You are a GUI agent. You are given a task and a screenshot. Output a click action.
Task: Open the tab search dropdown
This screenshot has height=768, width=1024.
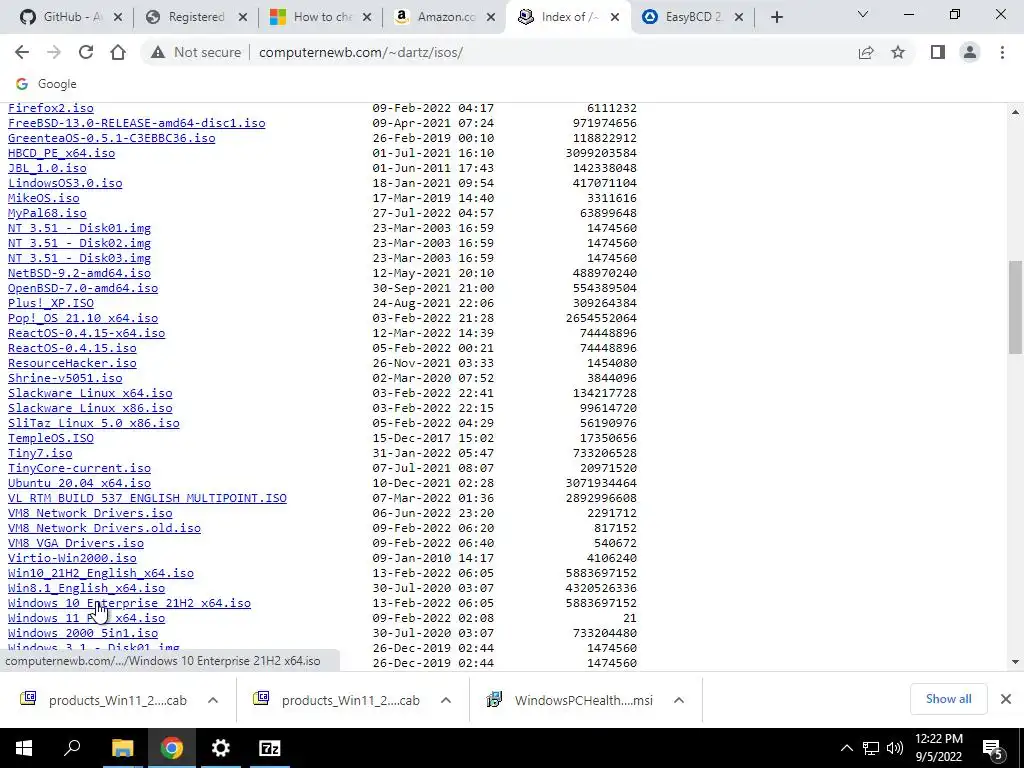pyautogui.click(x=863, y=14)
